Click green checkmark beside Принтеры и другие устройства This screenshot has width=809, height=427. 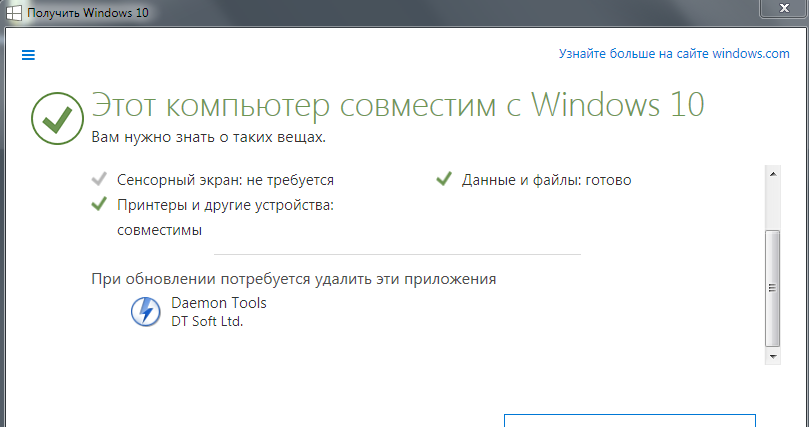point(99,204)
